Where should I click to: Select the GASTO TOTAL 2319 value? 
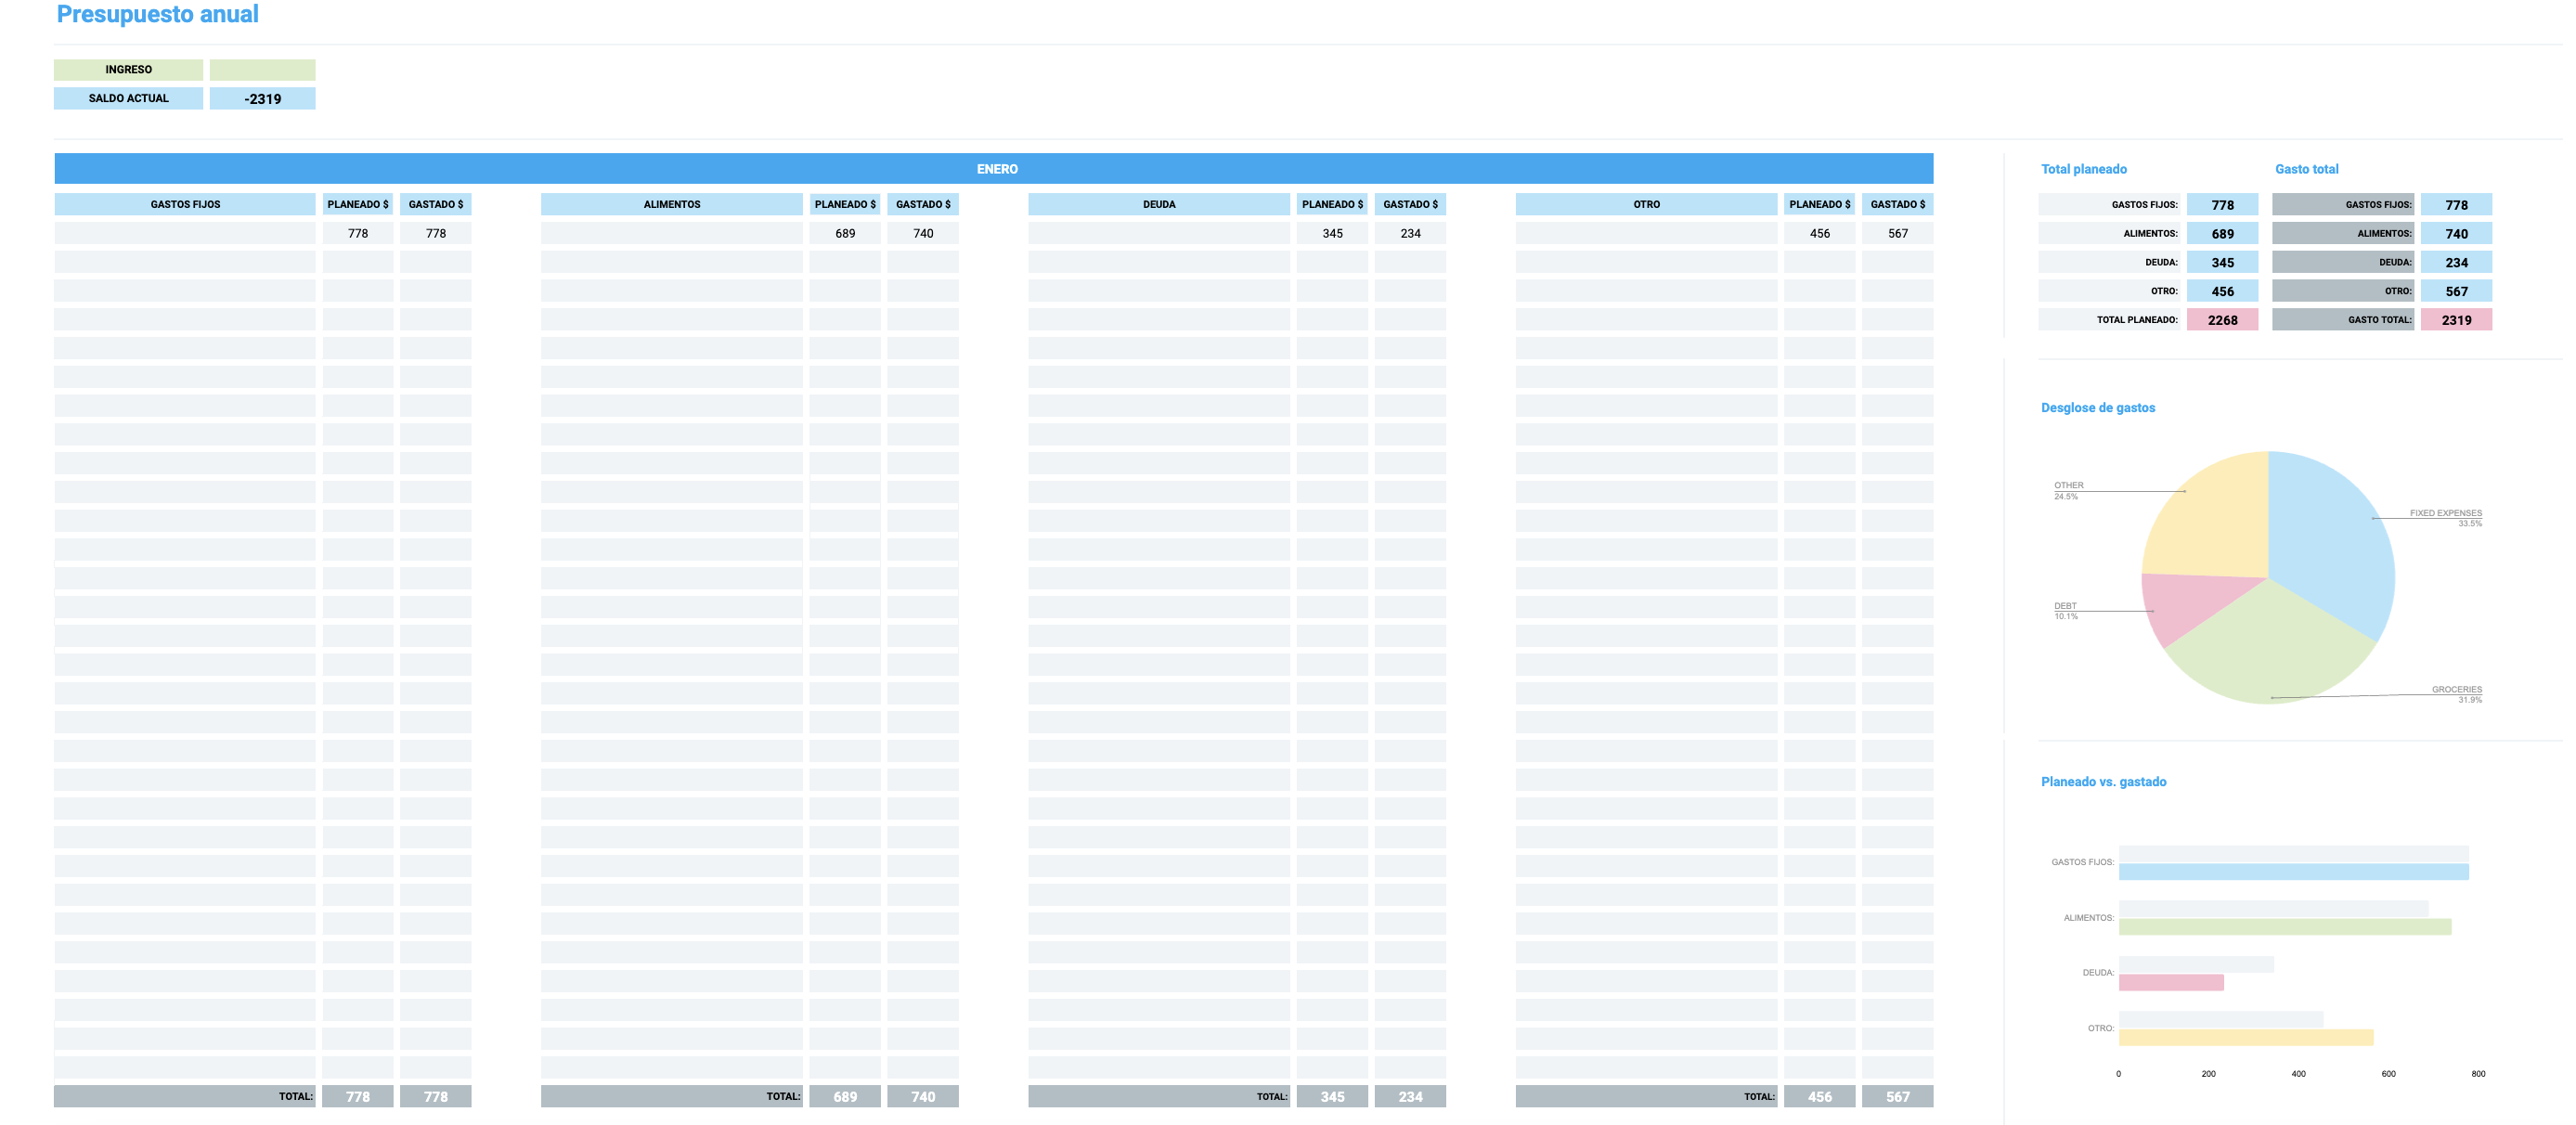coord(2456,320)
